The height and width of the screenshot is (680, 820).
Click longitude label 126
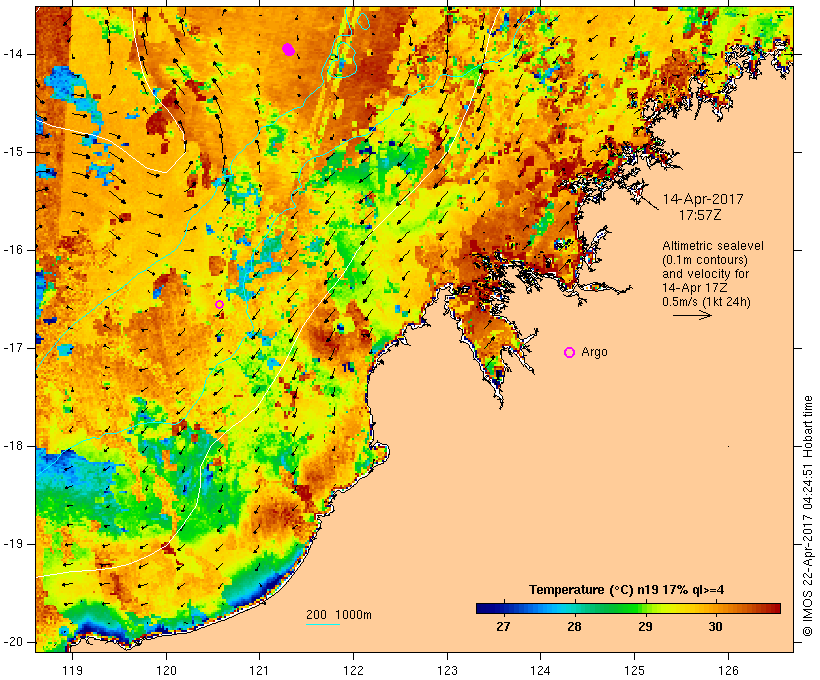(728, 670)
